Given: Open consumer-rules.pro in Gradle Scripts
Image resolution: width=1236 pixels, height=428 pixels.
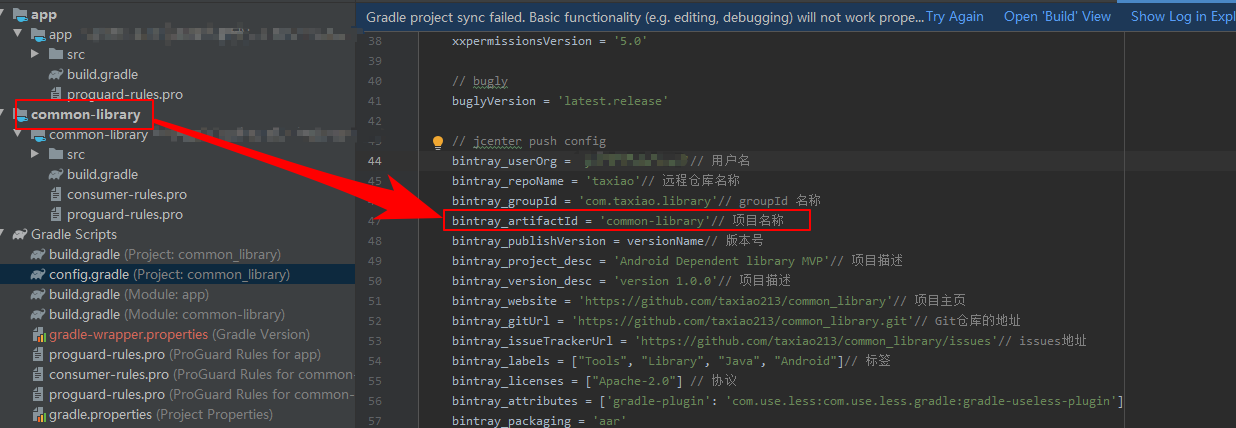Looking at the screenshot, I should tap(202, 374).
